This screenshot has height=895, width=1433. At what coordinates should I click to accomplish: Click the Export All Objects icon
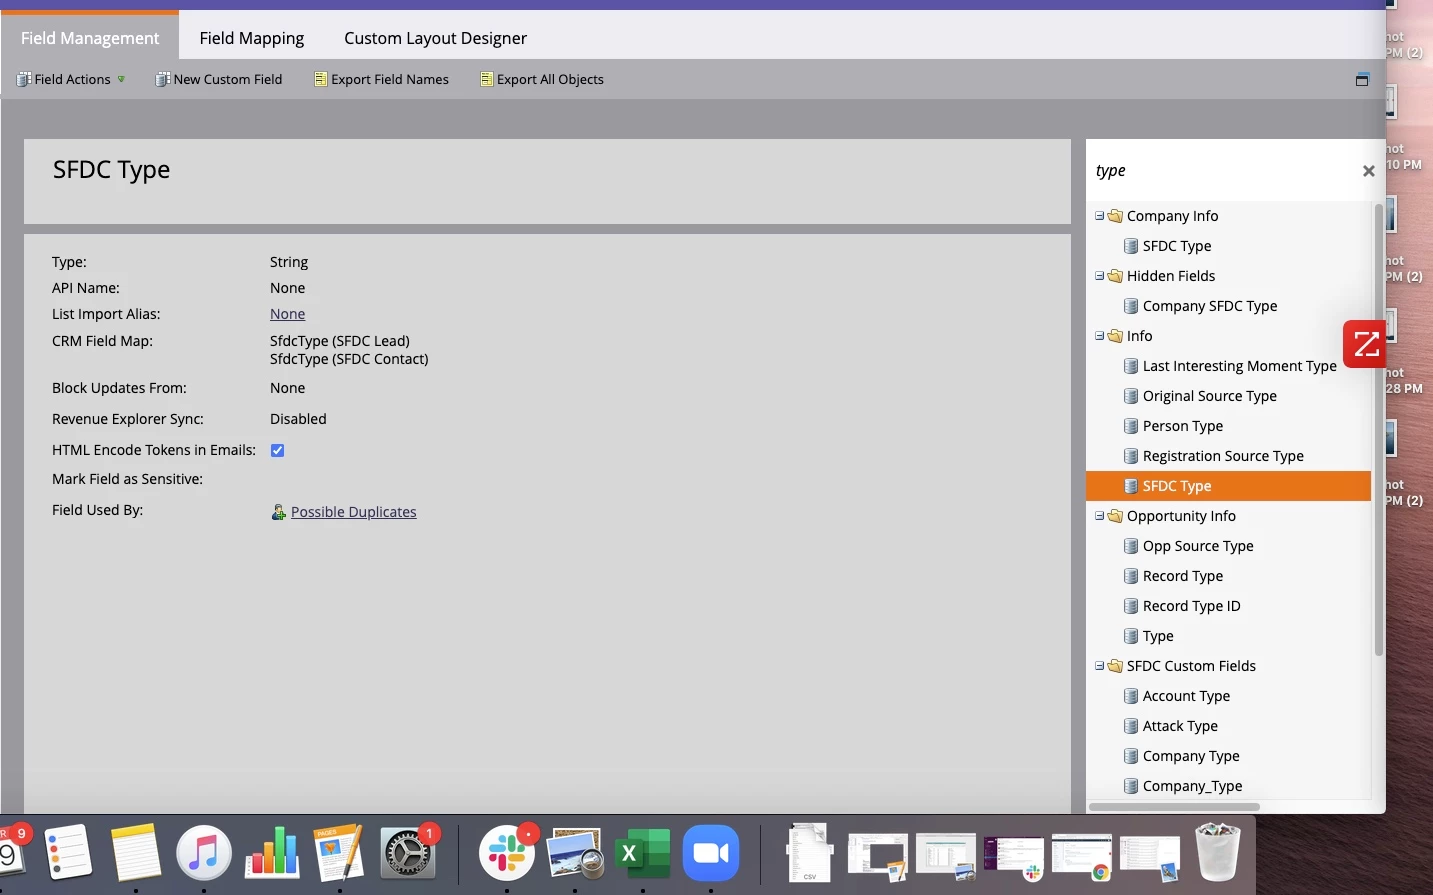click(x=487, y=79)
